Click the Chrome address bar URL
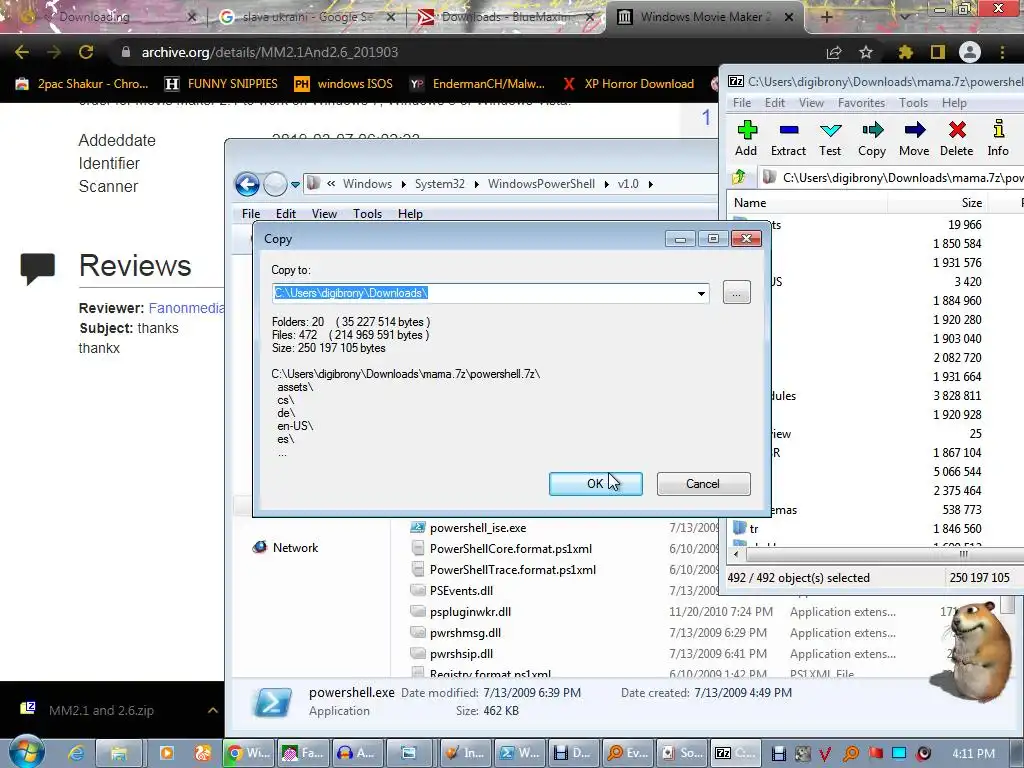This screenshot has height=768, width=1024. tap(270, 52)
